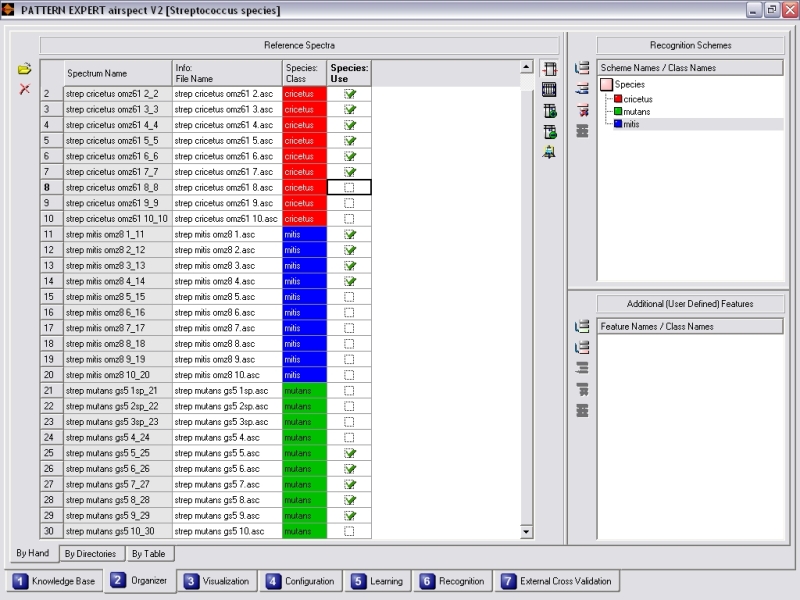This screenshot has height=600, width=800.
Task: Click the red delete icon beside scheme list
Action: click(x=582, y=110)
